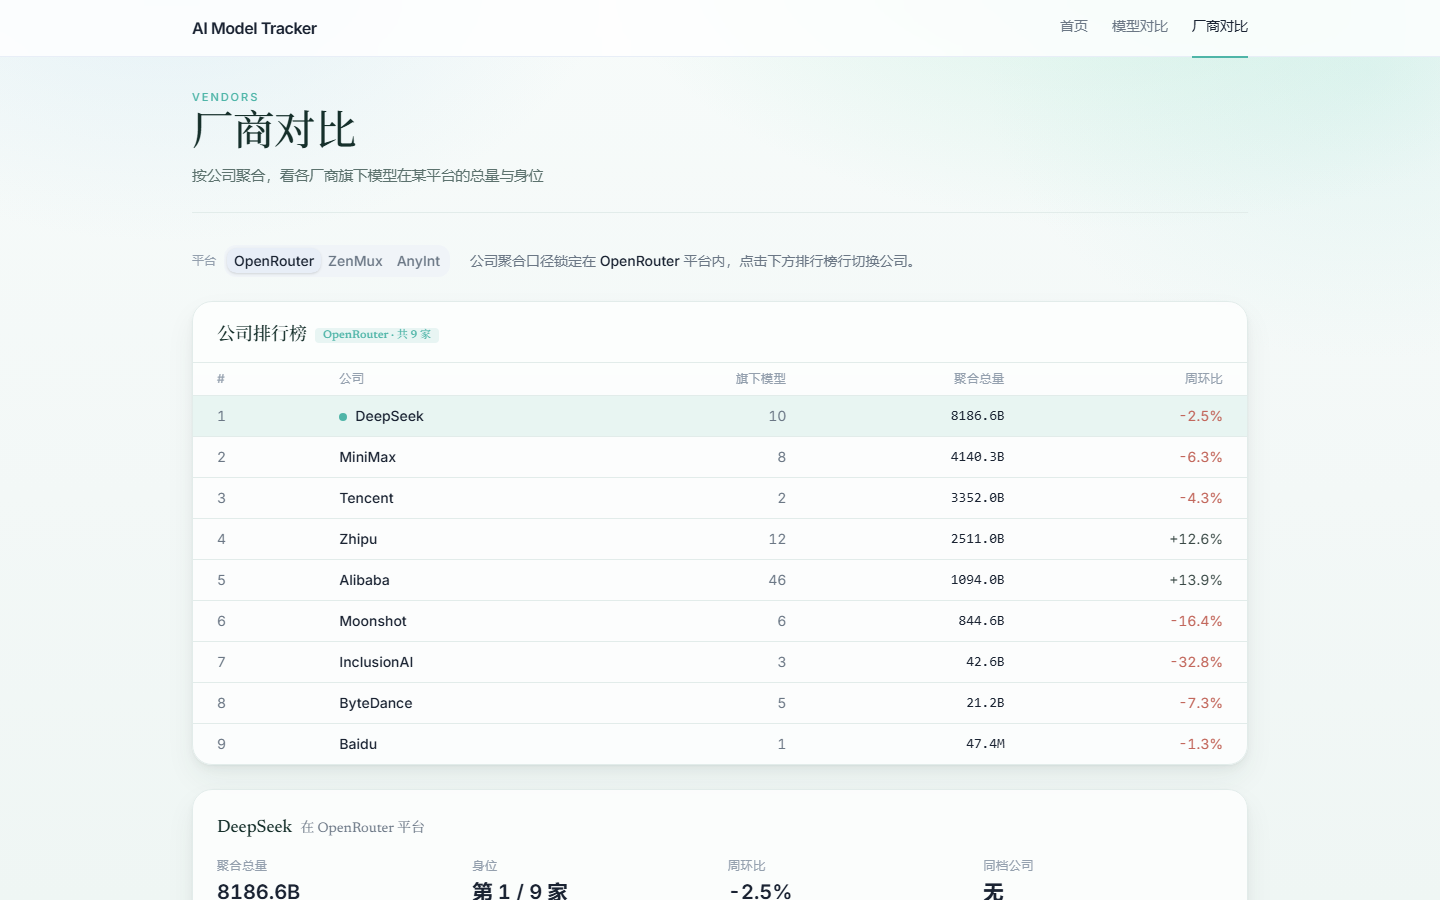
Task: Pick the Zhipu ranking row
Action: [x=720, y=539]
